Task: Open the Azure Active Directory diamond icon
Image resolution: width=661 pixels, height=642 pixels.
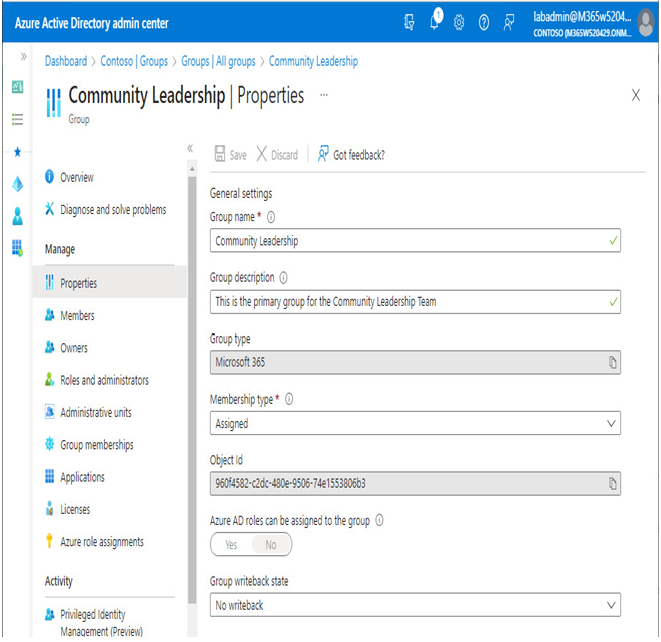Action: [x=17, y=184]
